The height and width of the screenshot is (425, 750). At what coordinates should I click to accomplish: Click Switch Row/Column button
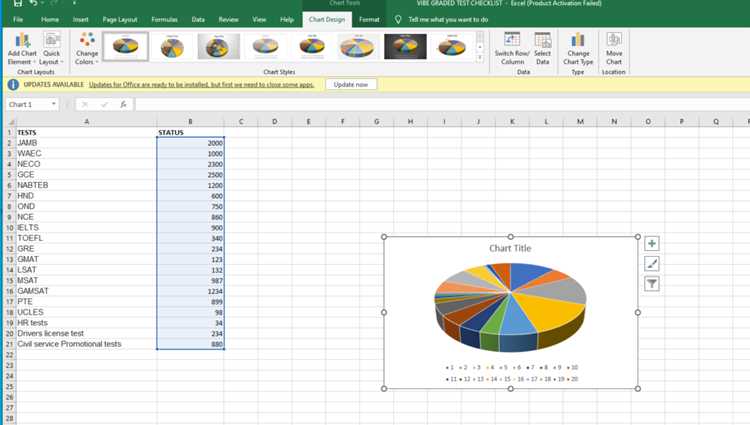click(x=512, y=49)
